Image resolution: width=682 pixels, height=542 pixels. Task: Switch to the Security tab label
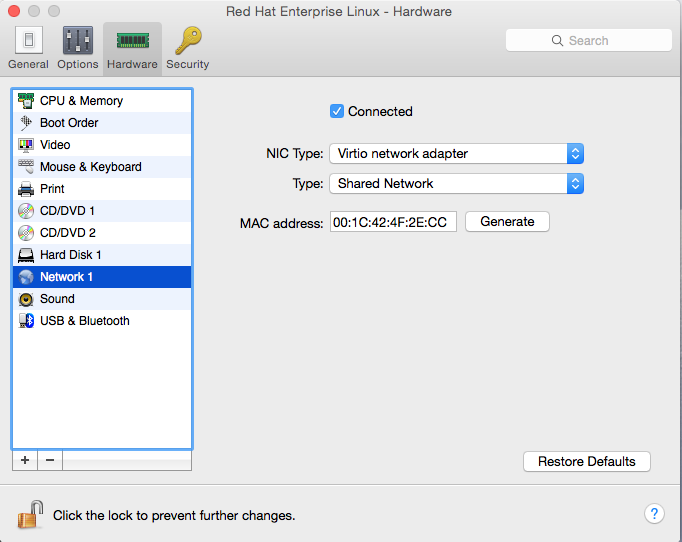click(x=188, y=64)
